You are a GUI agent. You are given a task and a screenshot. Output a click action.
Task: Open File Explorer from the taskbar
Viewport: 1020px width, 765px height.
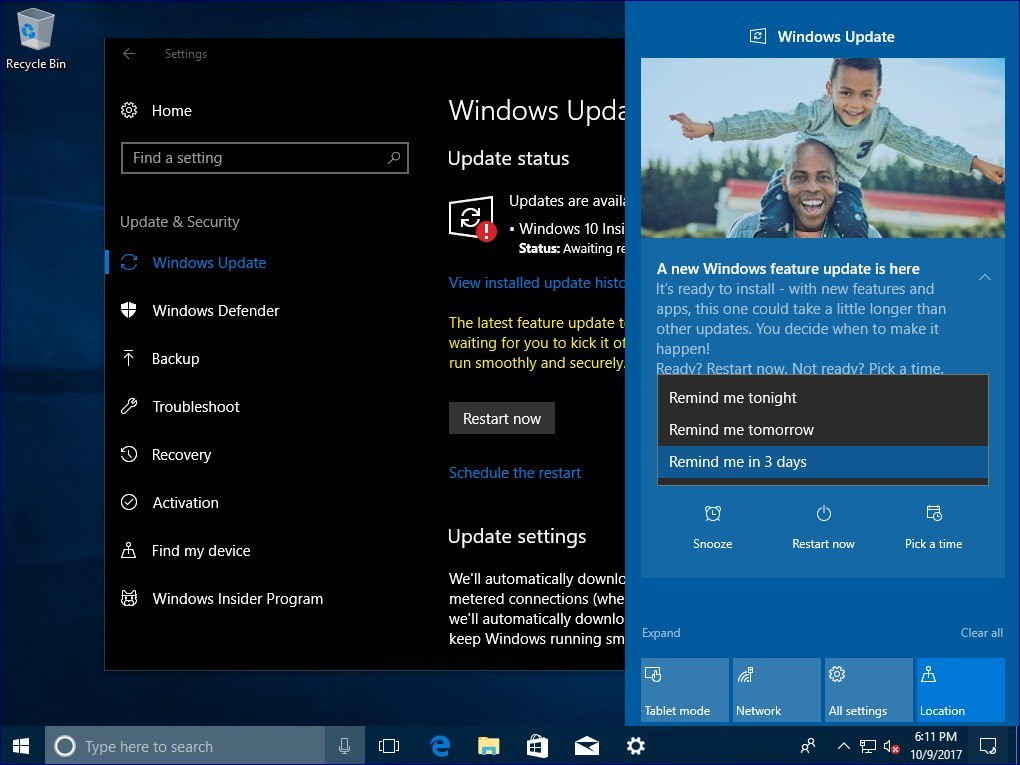489,745
